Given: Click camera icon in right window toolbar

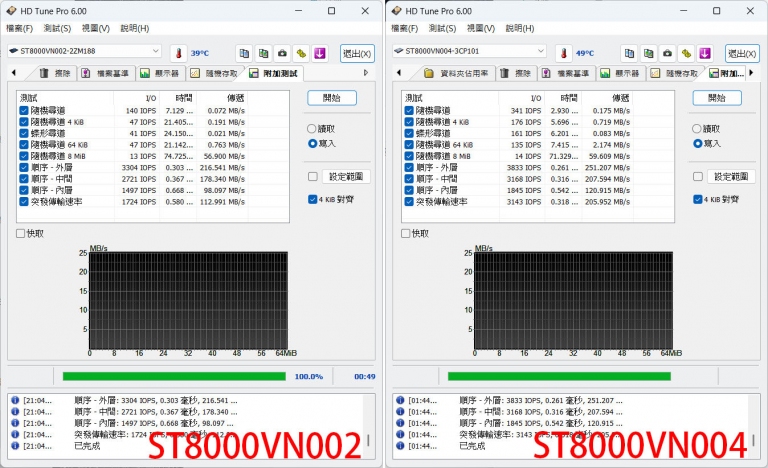Looking at the screenshot, I should tap(667, 53).
